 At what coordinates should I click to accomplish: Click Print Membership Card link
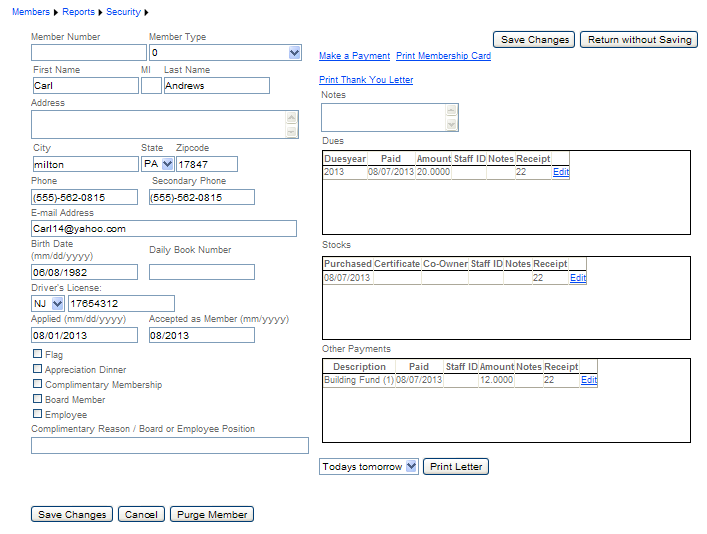click(443, 56)
